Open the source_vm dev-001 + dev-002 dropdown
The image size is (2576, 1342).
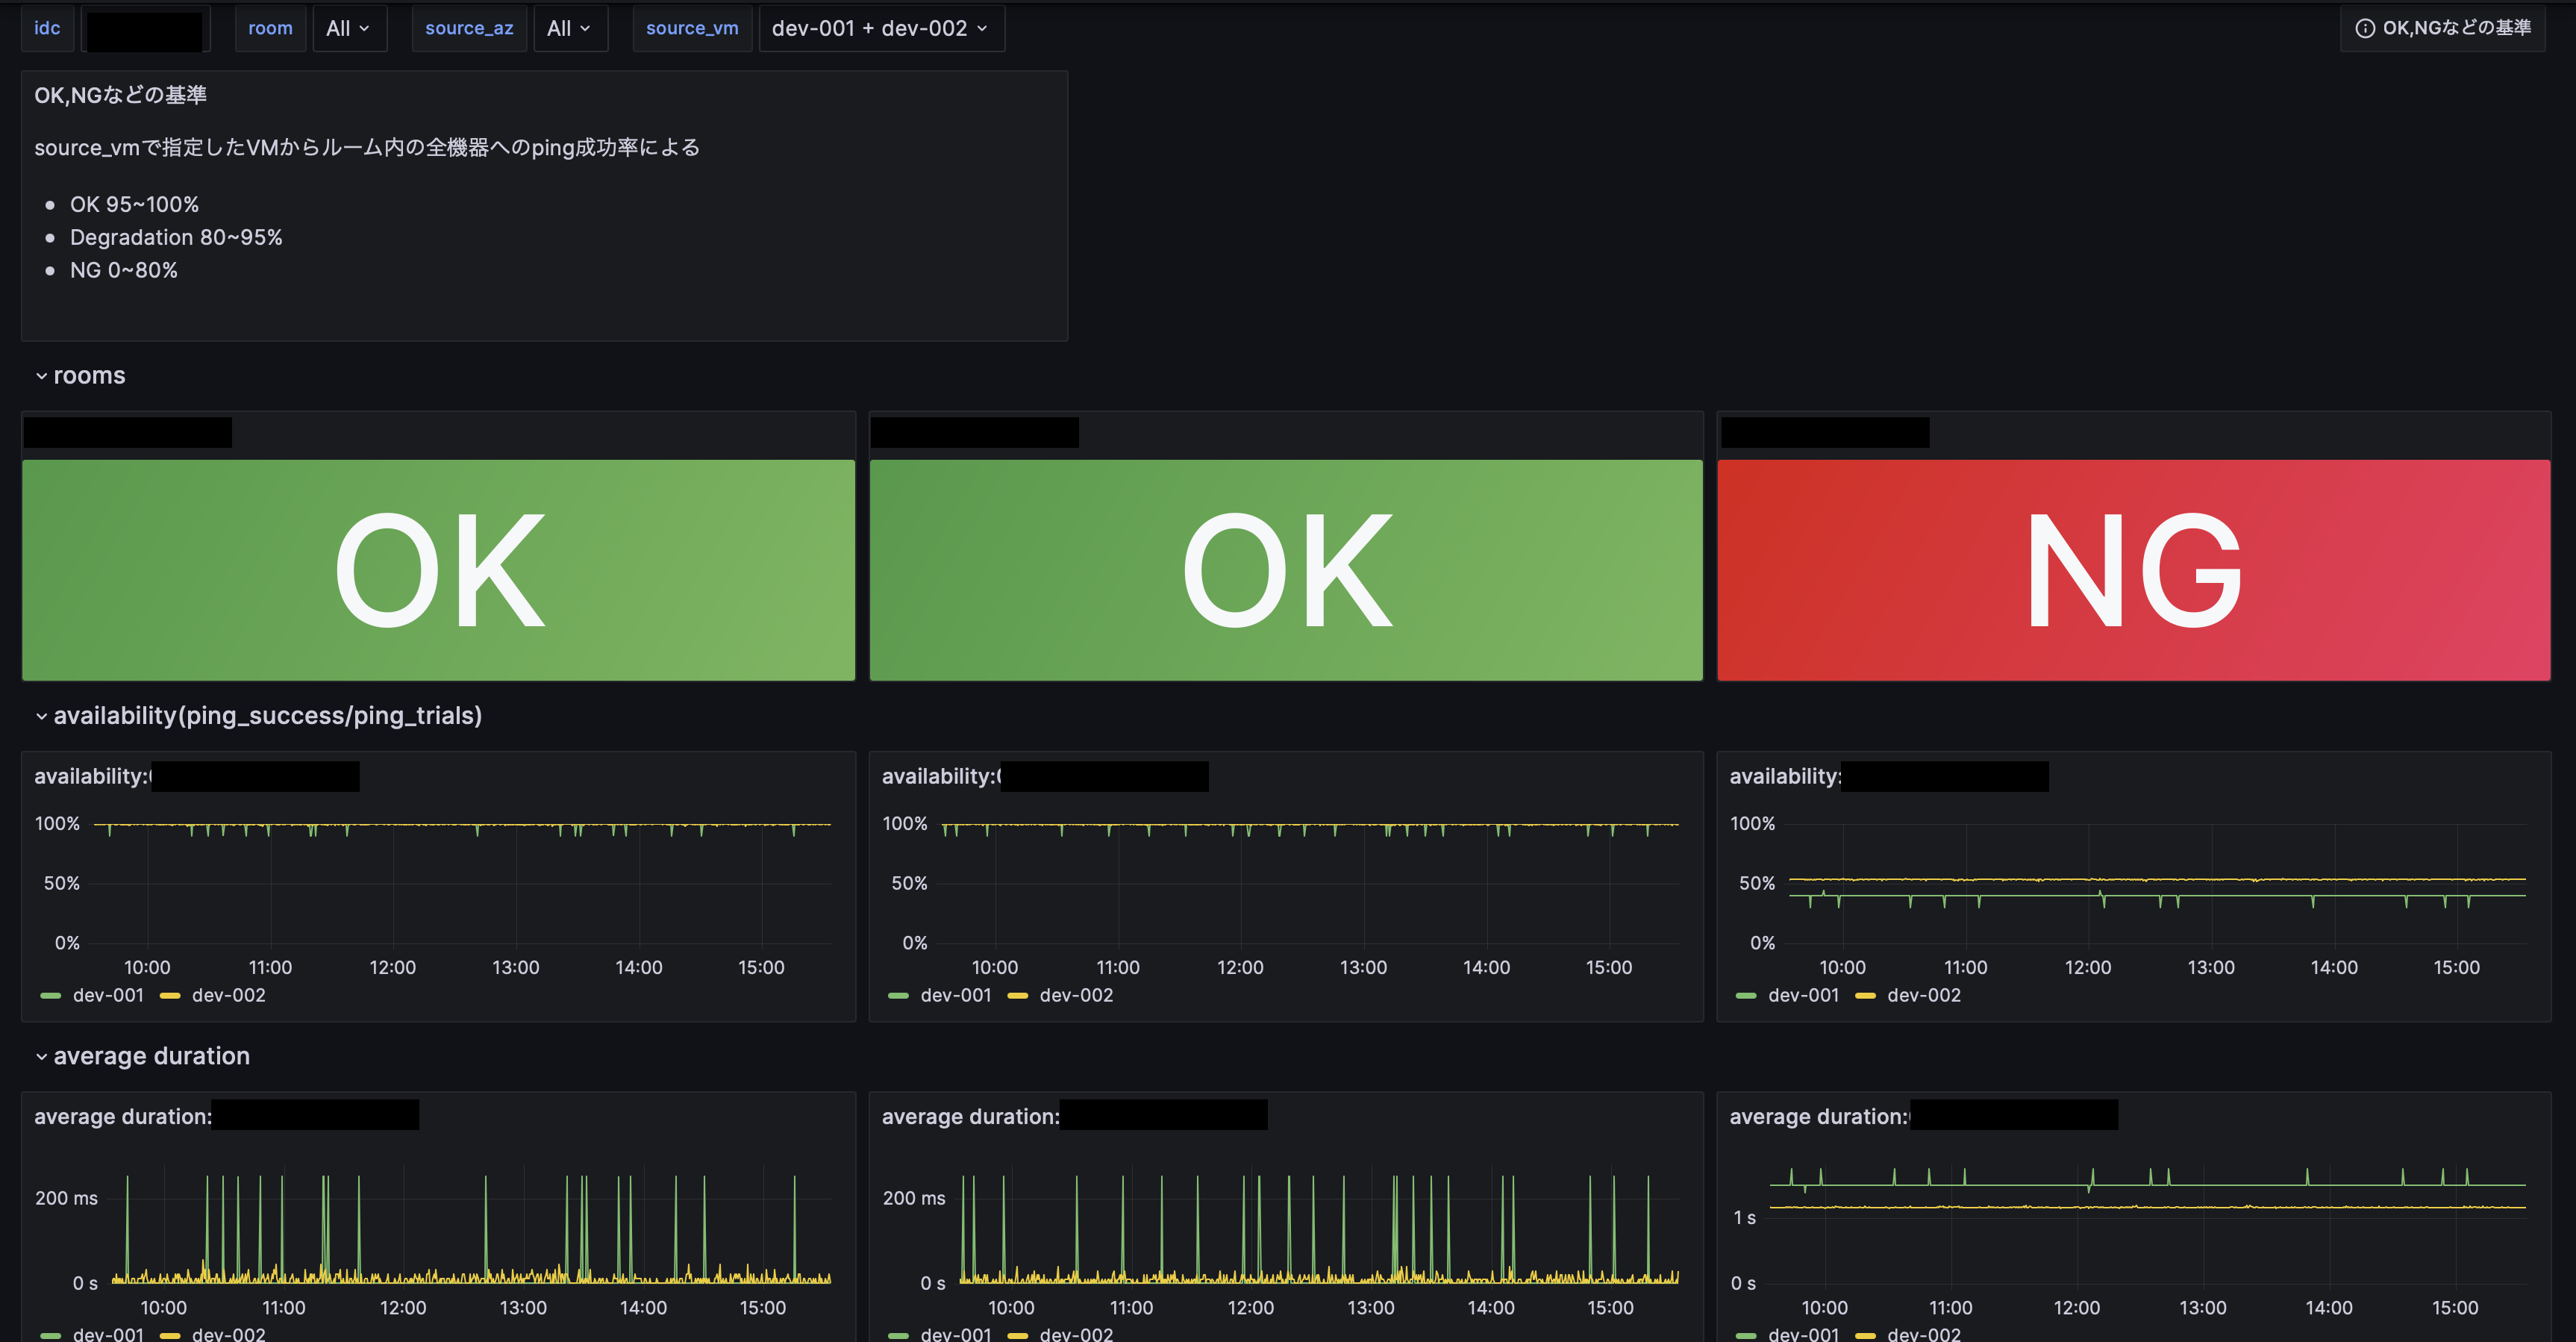[881, 28]
